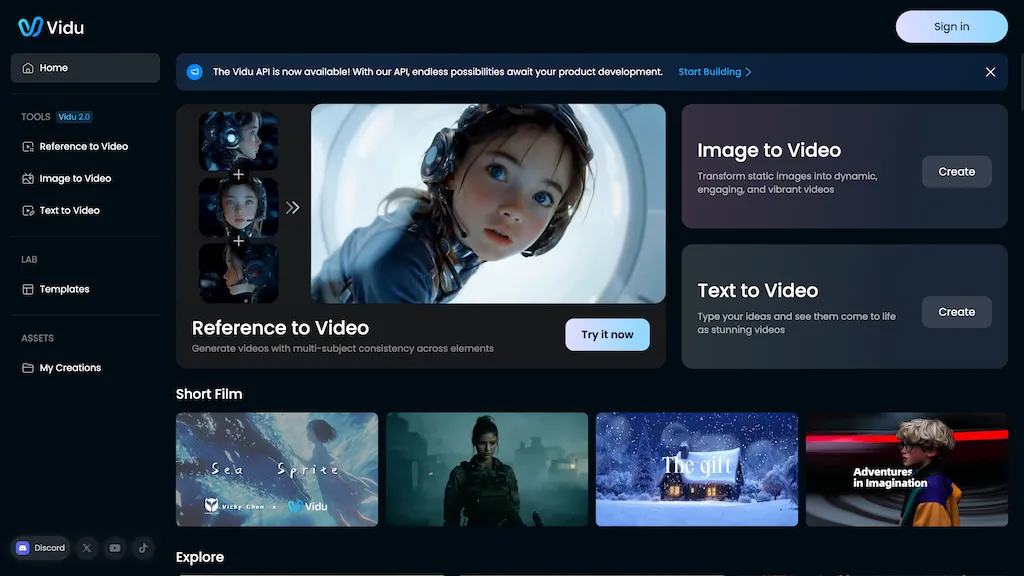Click the Reference to Video sidebar icon
This screenshot has height=576, width=1024.
point(27,146)
